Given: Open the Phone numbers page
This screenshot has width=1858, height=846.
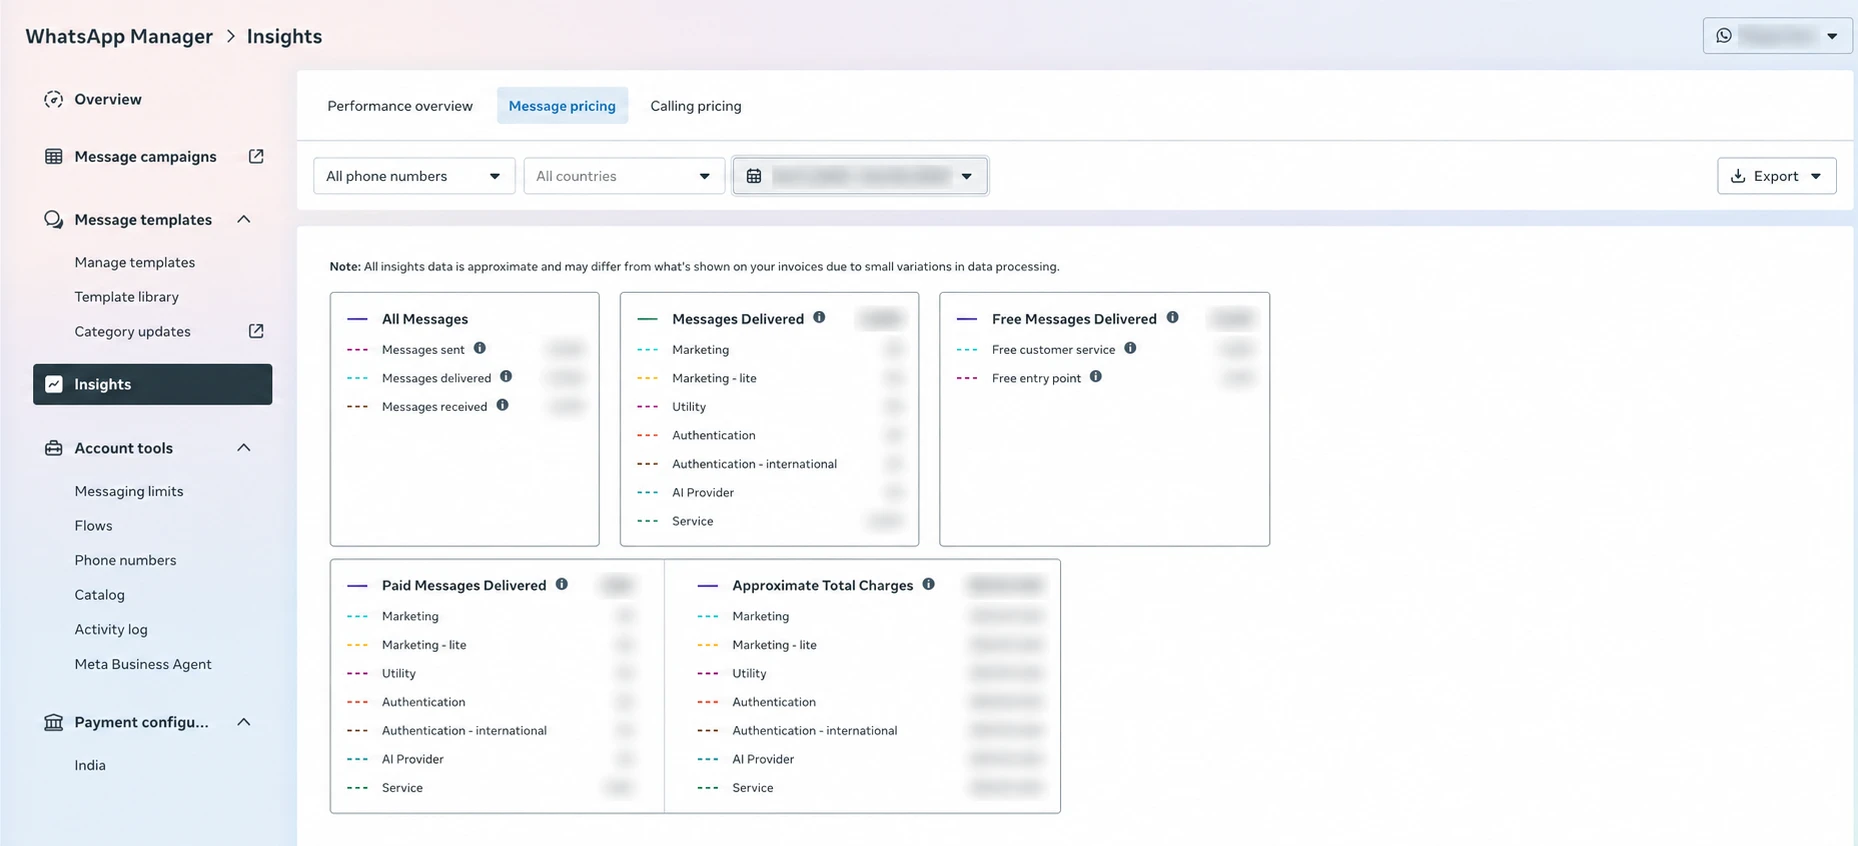Looking at the screenshot, I should (x=125, y=560).
